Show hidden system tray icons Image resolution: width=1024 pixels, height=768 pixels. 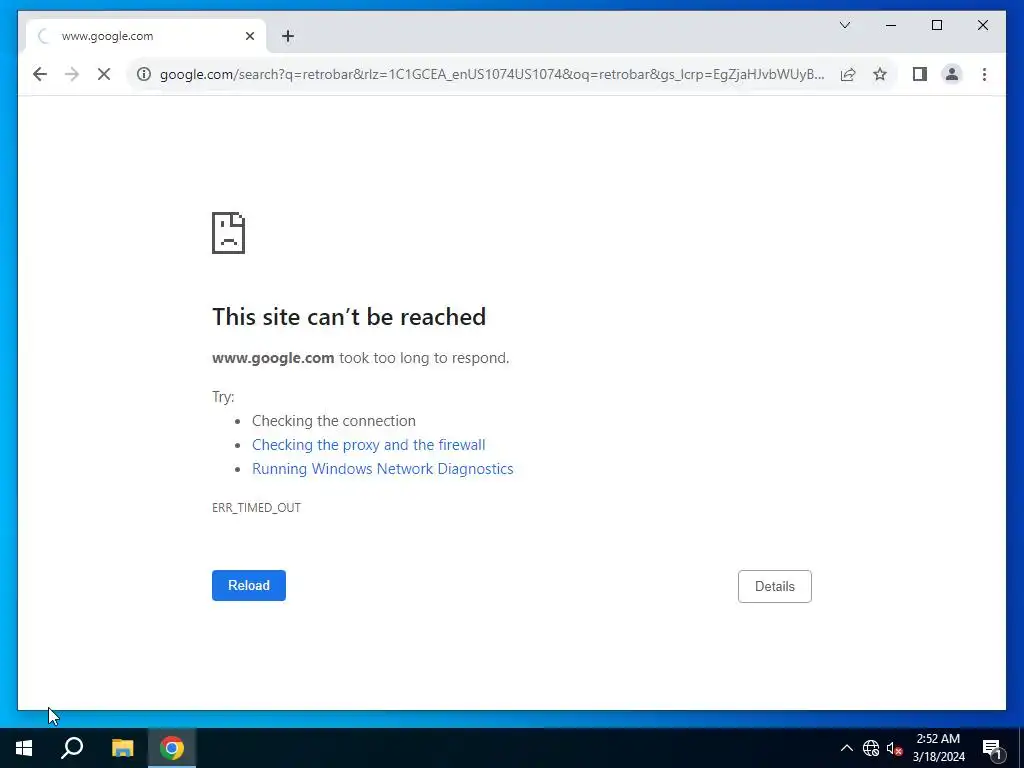846,748
